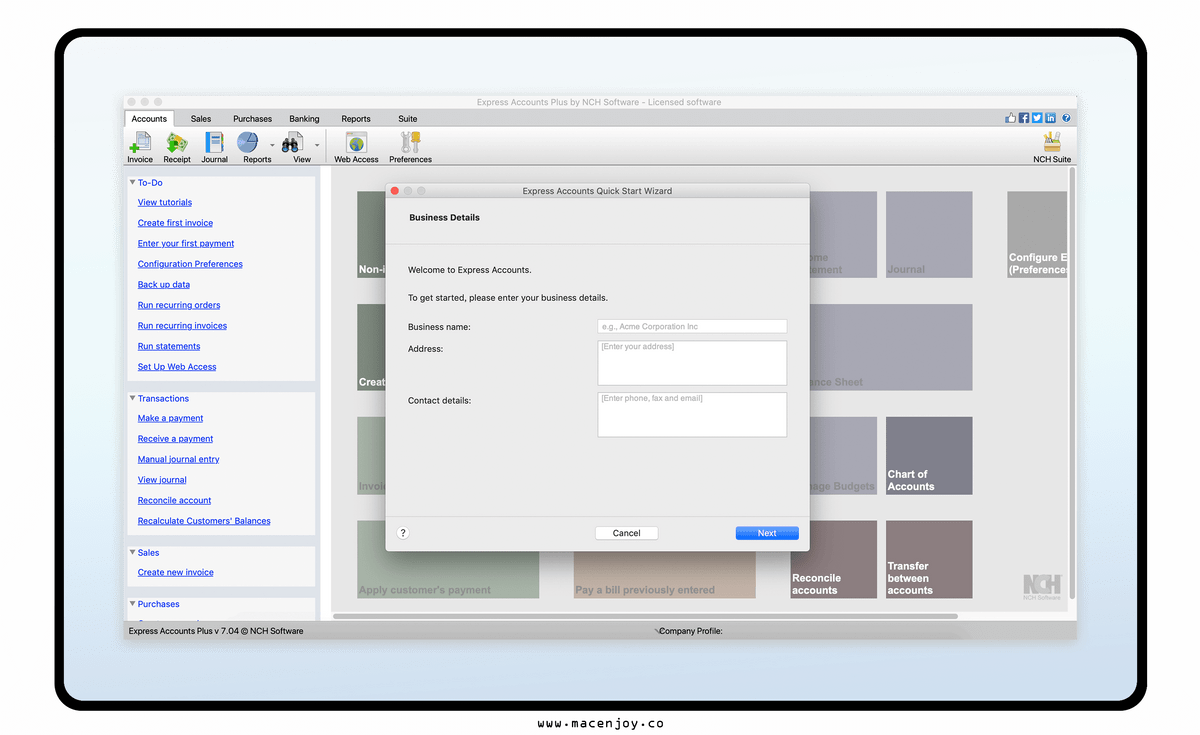Screen dimensions: 1200x735
Task: Open the Receive a payment link
Action: pos(175,439)
